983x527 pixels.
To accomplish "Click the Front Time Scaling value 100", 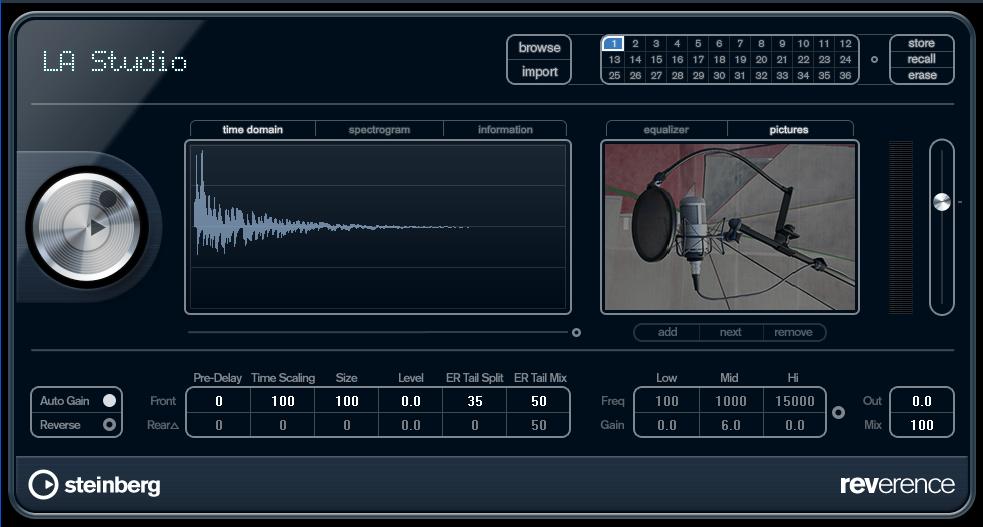I will click(x=283, y=401).
